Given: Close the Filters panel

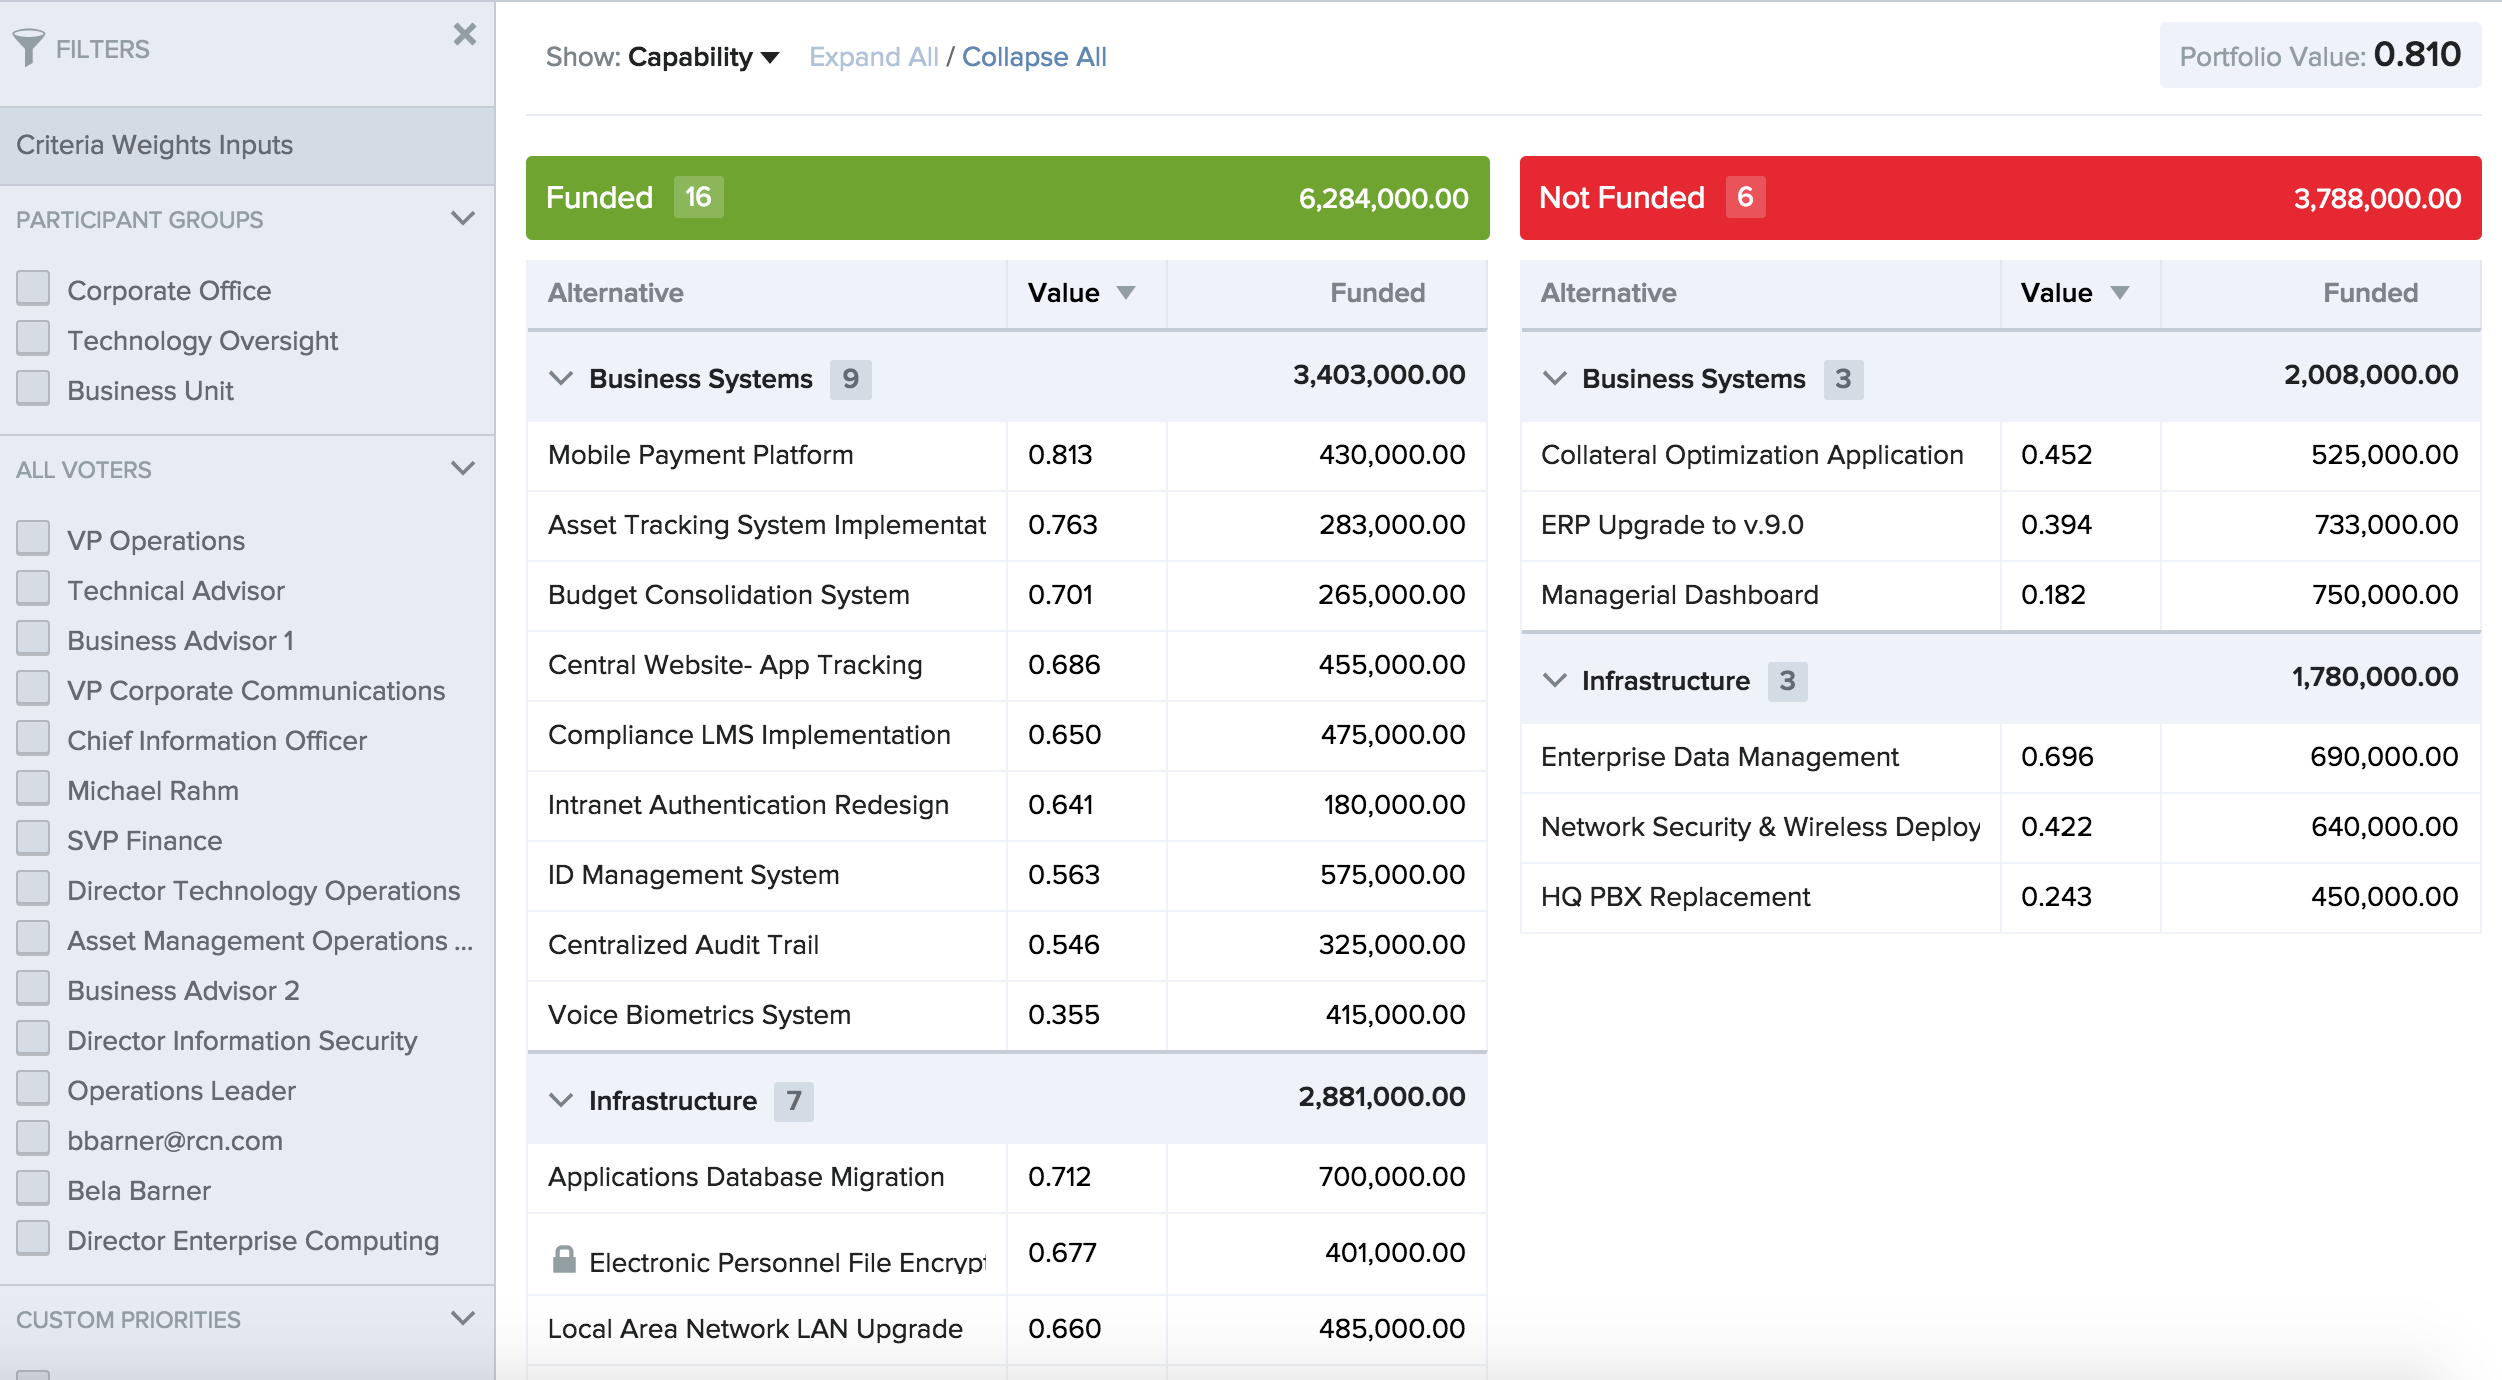Looking at the screenshot, I should pyautogui.click(x=465, y=34).
